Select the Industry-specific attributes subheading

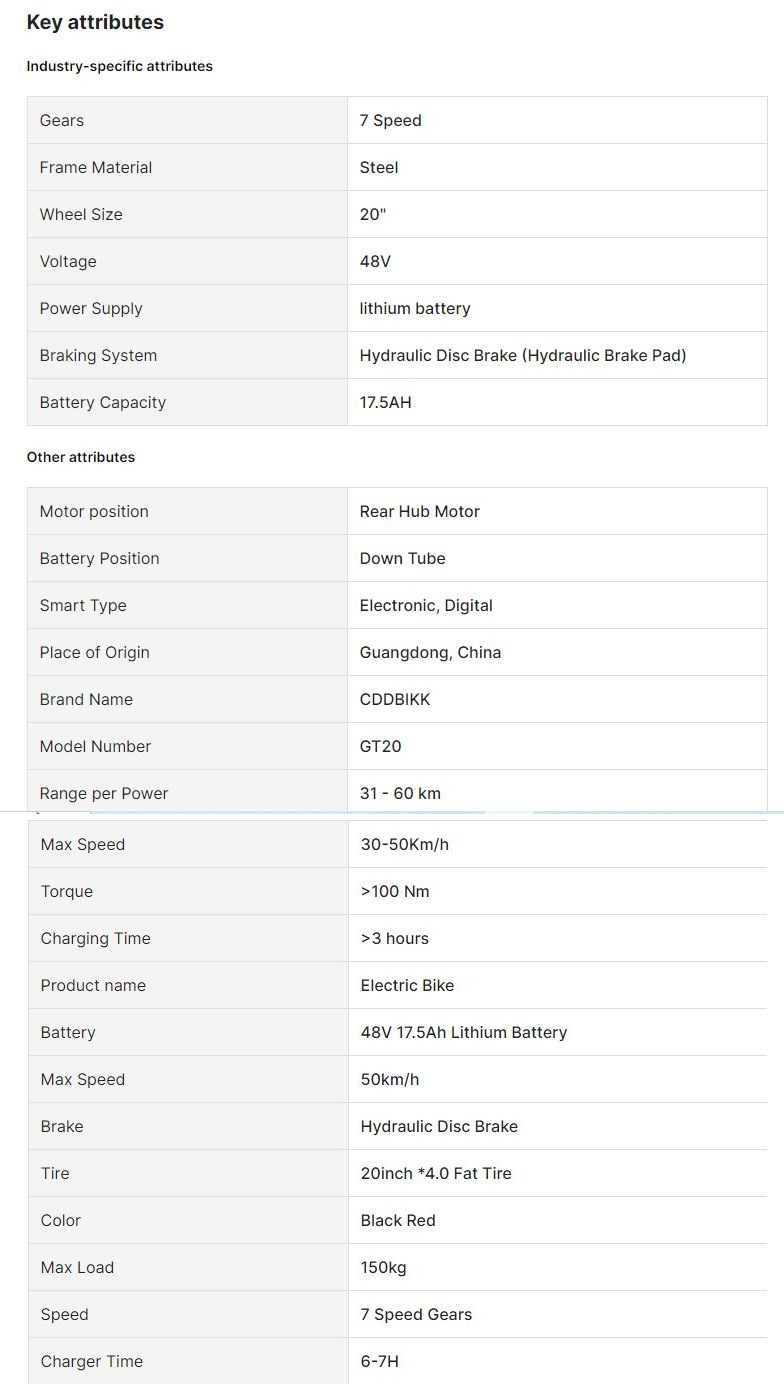coord(119,66)
